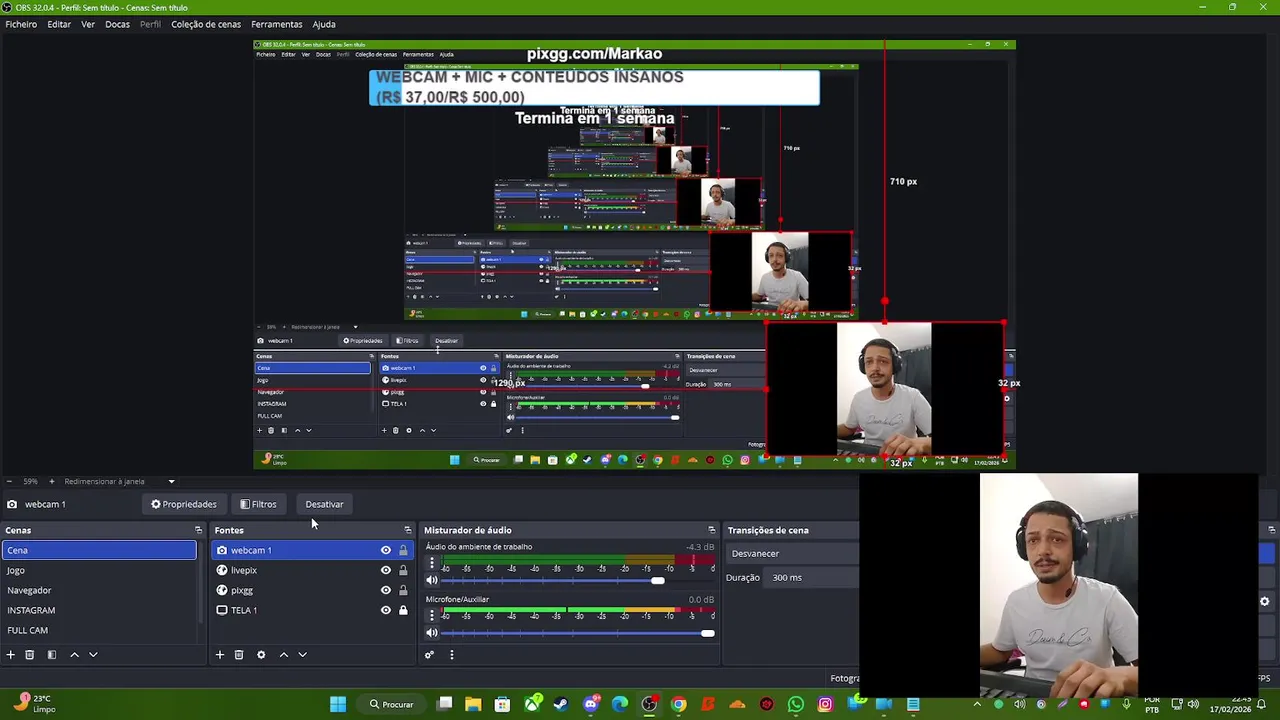1280x720 pixels.
Task: Open Google Chrome from the taskbar
Action: [679, 704]
